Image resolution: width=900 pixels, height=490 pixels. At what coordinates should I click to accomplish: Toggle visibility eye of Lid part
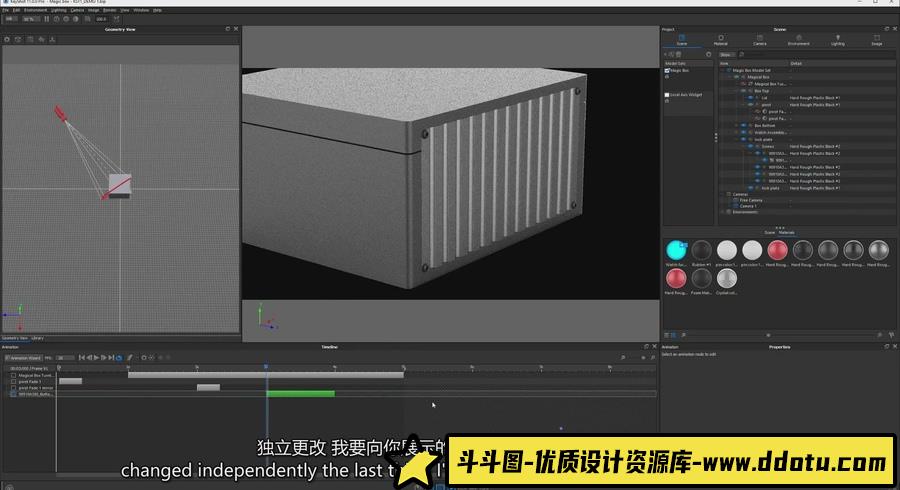(750, 98)
